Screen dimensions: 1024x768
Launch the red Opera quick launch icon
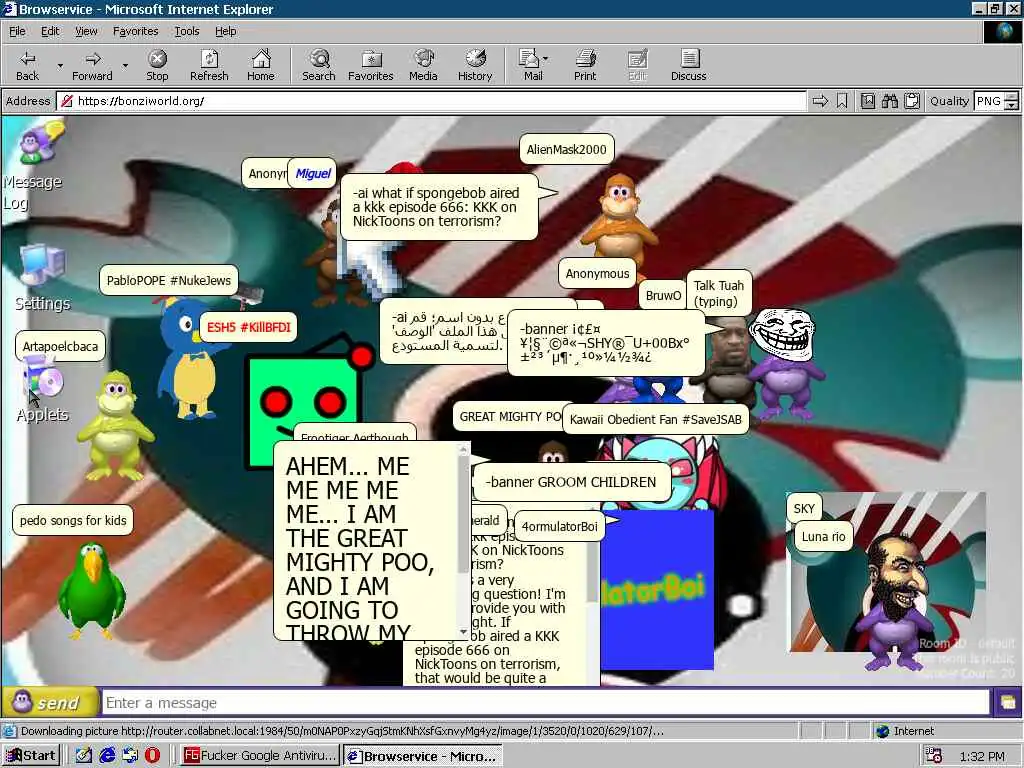152,756
